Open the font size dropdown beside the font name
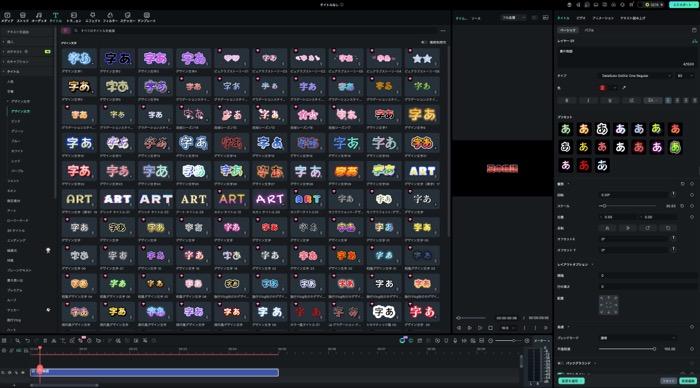Viewport: 700px width, 388px height. click(x=686, y=76)
